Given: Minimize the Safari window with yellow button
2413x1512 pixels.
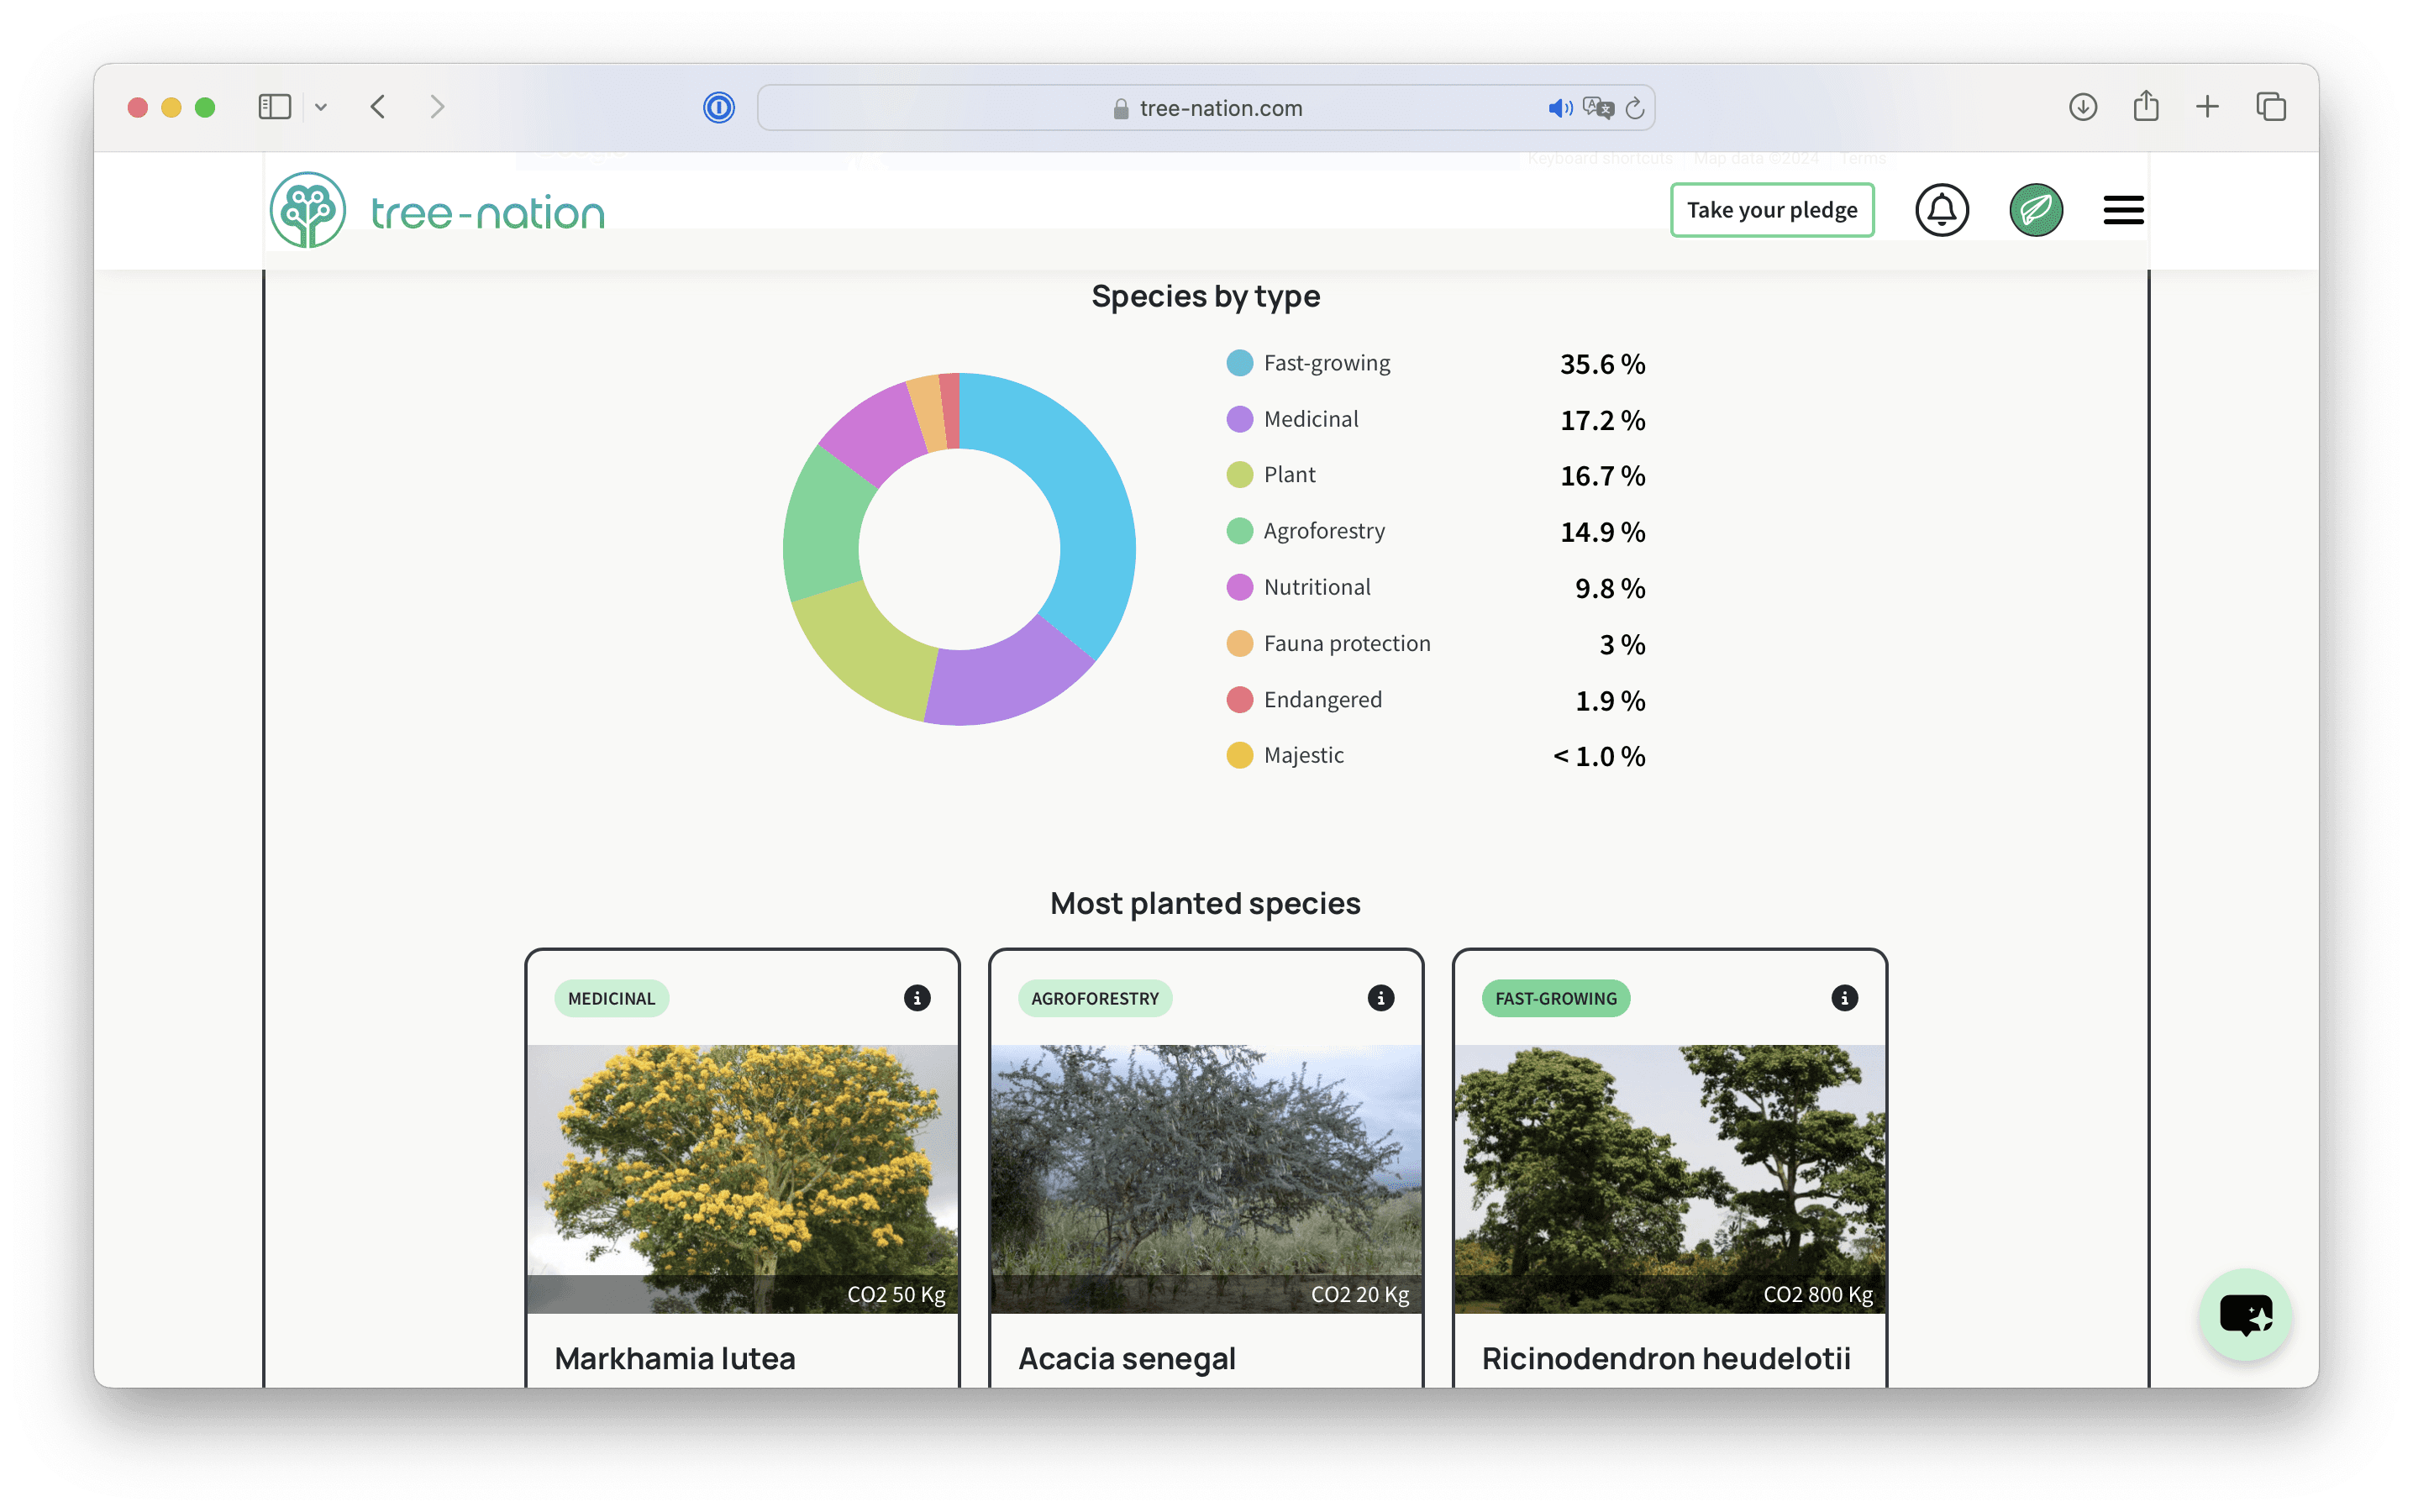Looking at the screenshot, I should tap(171, 107).
